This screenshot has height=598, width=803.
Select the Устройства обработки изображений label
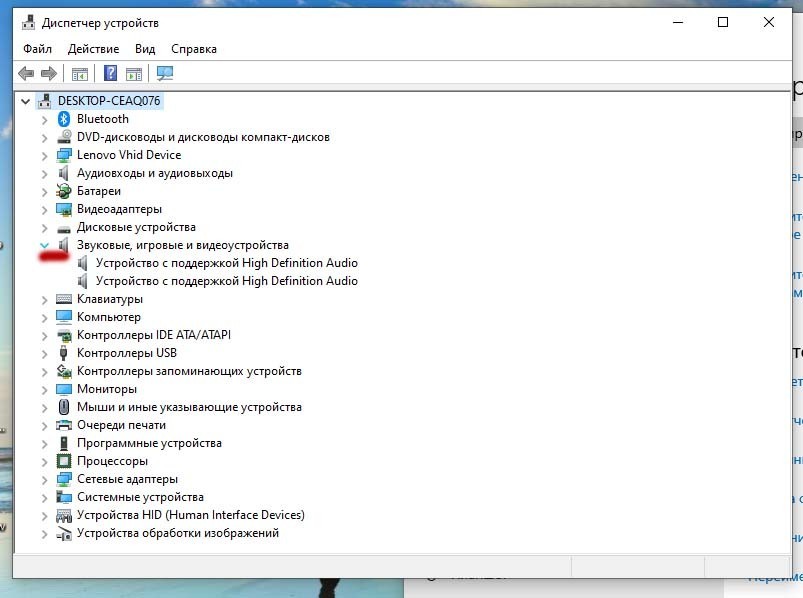(178, 533)
